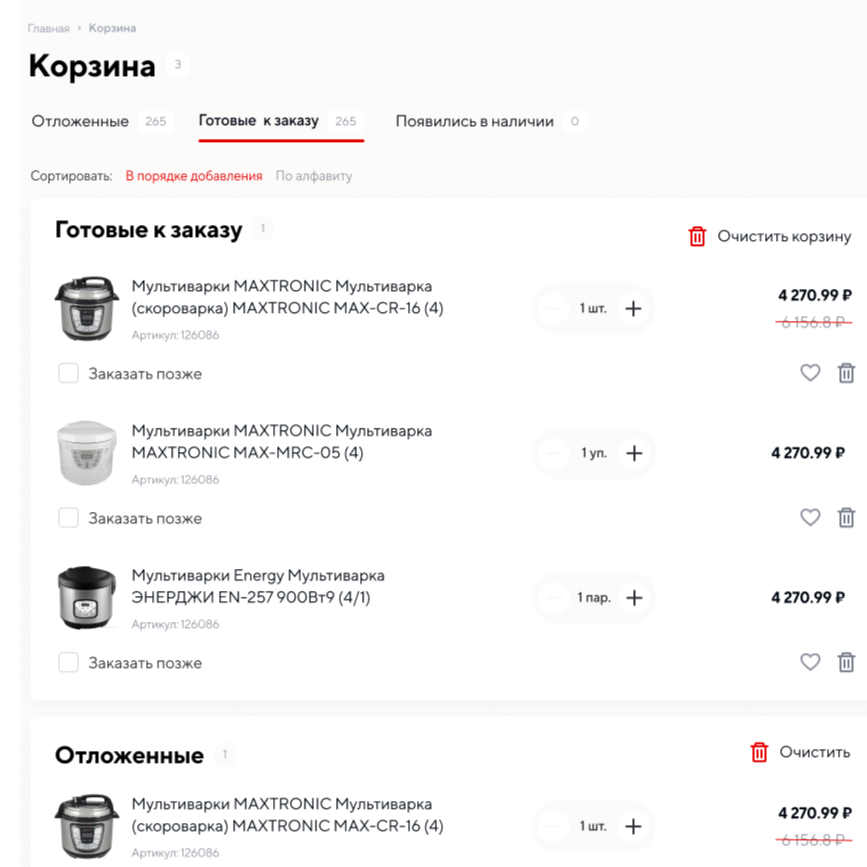
Task: Add MAX-CR-16 multicooker to favorites heart
Action: pos(810,373)
